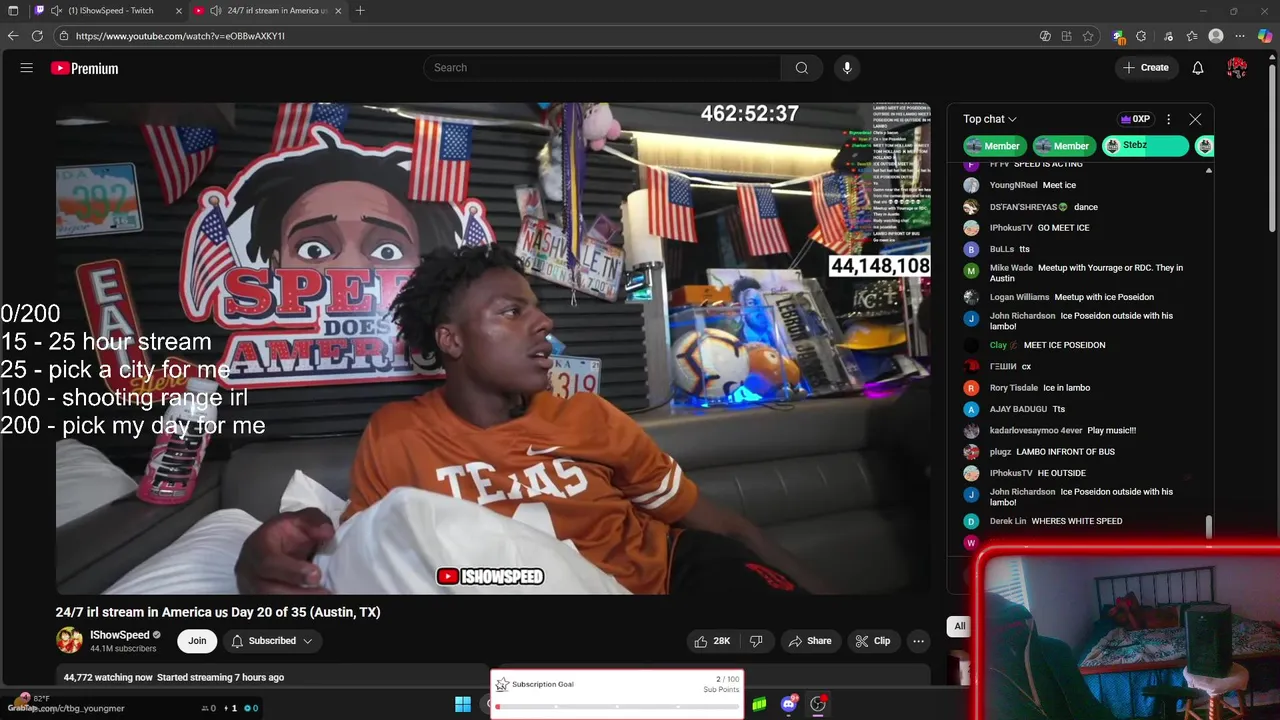1280x720 pixels.
Task: Select the All filter chip
Action: coord(959,626)
